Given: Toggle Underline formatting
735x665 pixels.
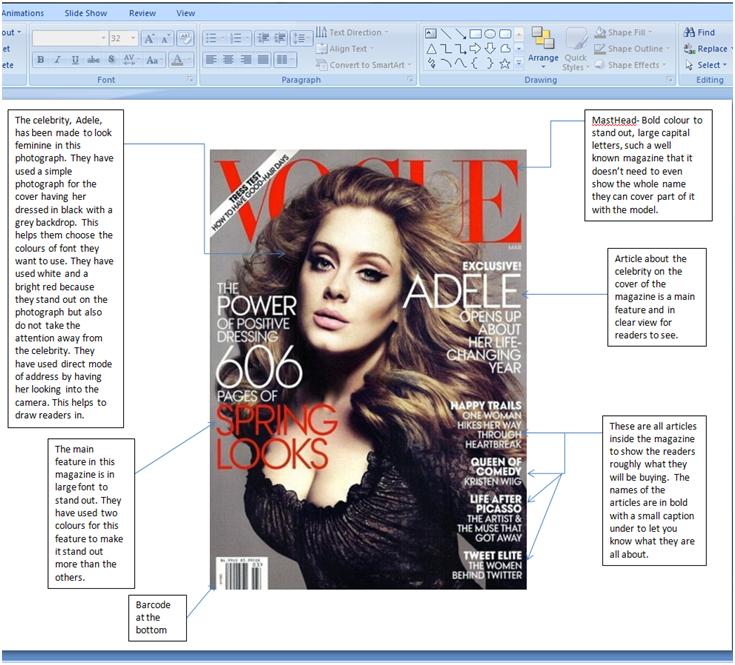Looking at the screenshot, I should coord(75,60).
